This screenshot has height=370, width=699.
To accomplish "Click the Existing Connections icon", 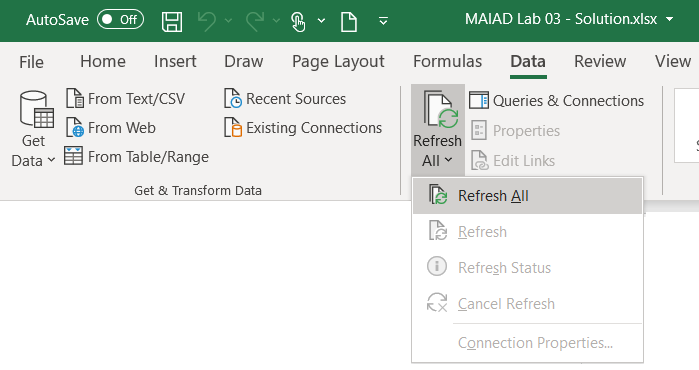I will click(x=233, y=127).
